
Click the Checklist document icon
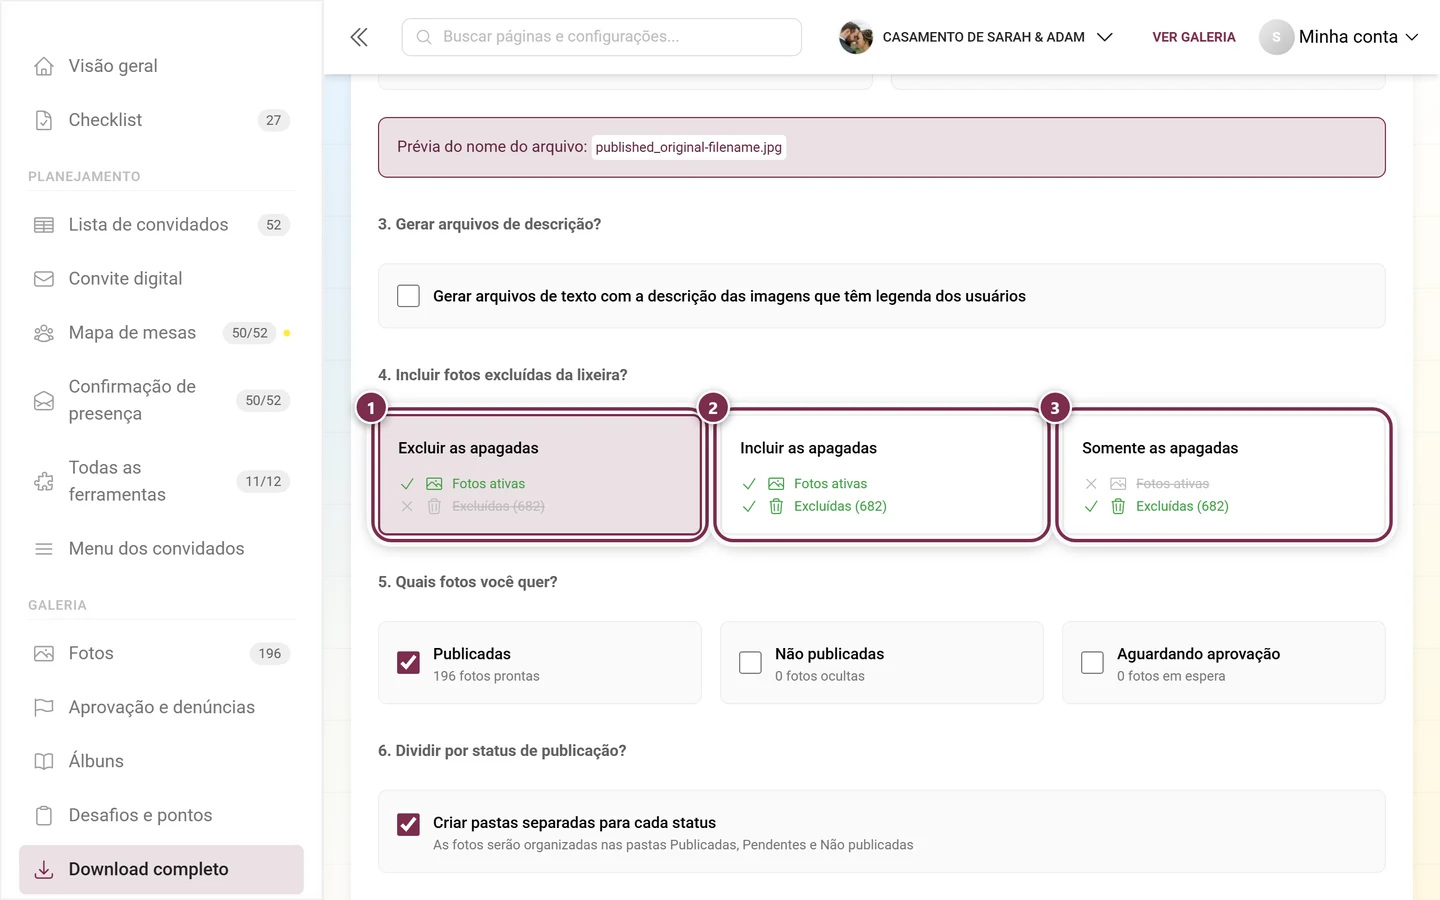[44, 120]
